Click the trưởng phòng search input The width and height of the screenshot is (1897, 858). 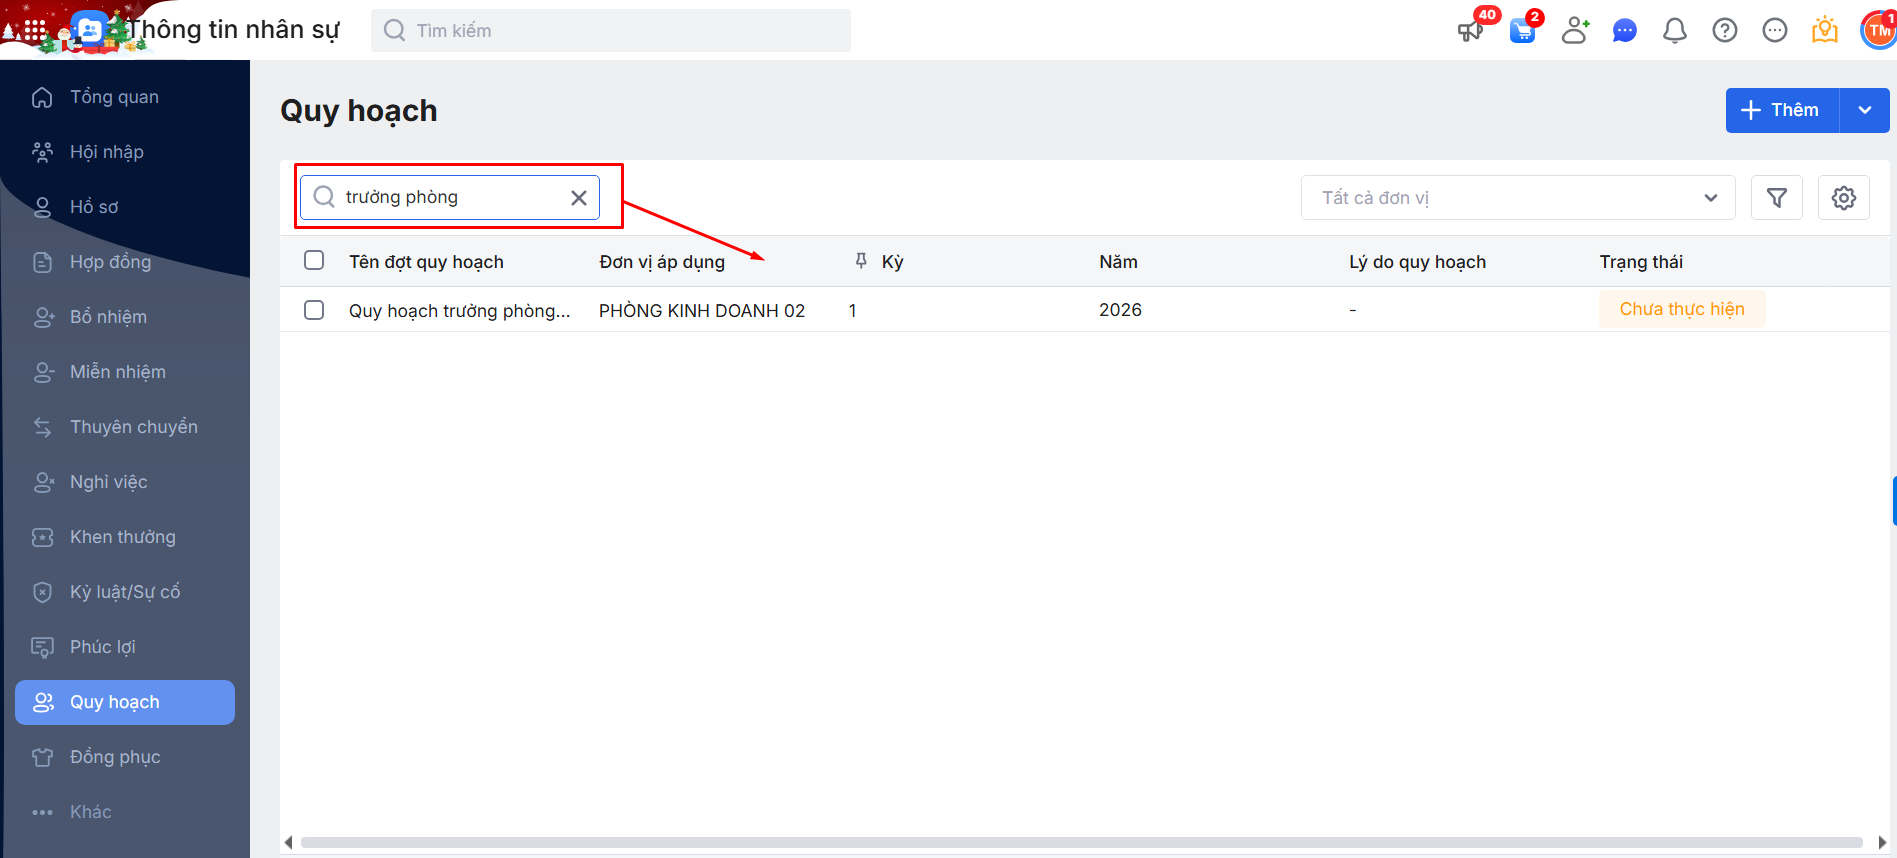tap(450, 197)
